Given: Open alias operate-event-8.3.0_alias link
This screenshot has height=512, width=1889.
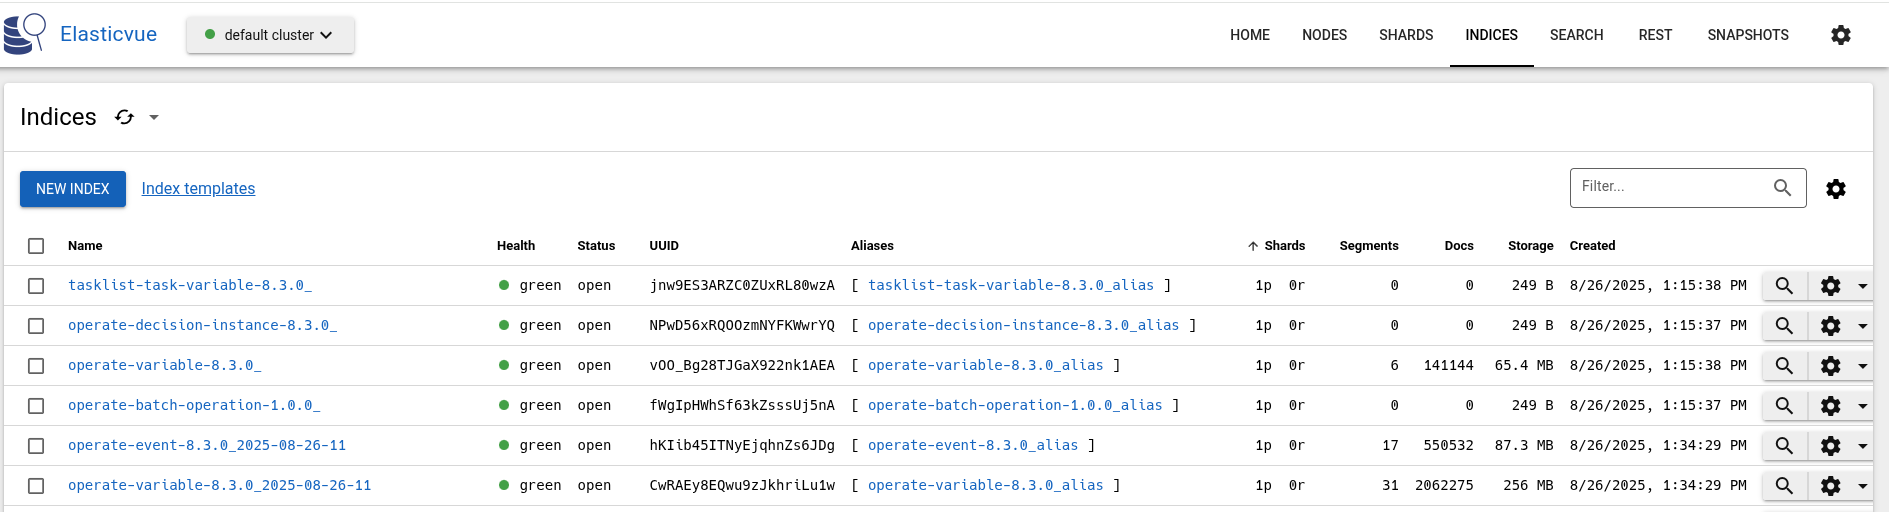Looking at the screenshot, I should pos(973,445).
